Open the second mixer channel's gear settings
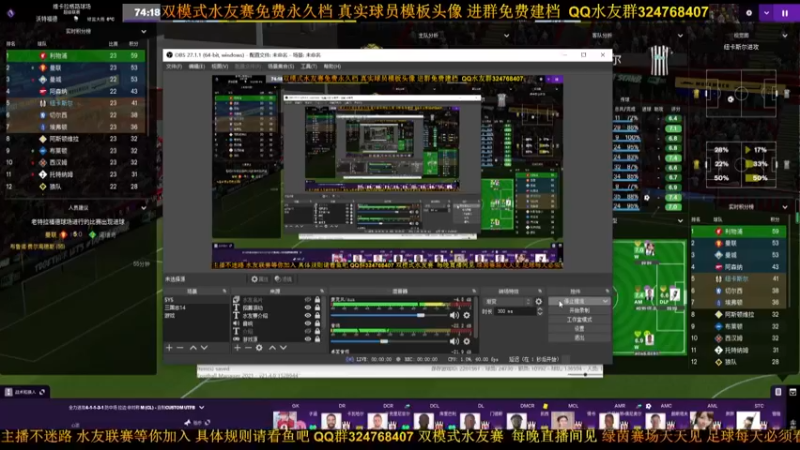 (466, 341)
